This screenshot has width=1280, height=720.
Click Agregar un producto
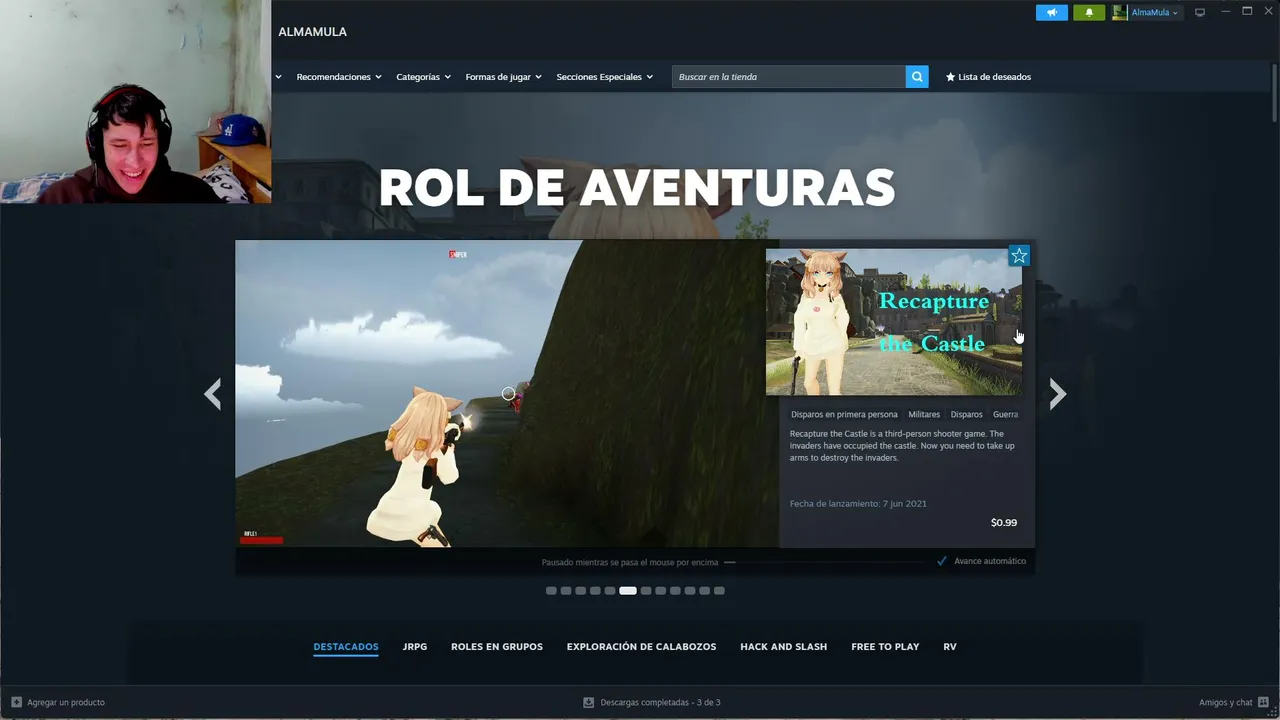(x=66, y=702)
